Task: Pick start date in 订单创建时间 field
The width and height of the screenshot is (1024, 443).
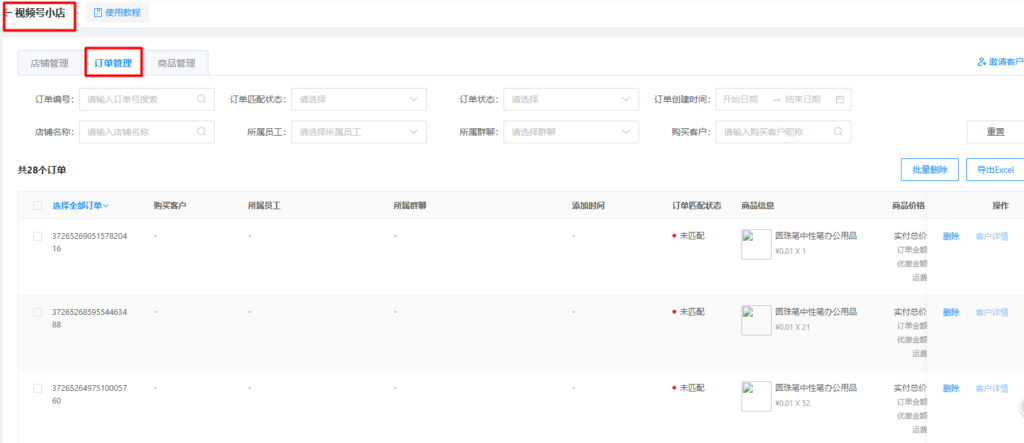Action: point(741,99)
